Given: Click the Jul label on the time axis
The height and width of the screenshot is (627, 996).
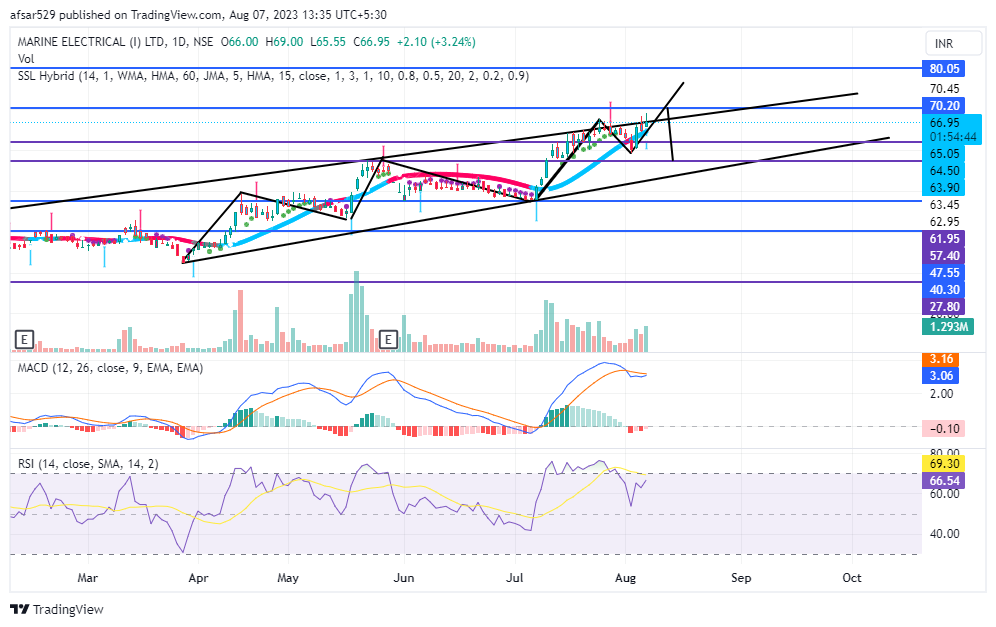Looking at the screenshot, I should click(x=515, y=578).
